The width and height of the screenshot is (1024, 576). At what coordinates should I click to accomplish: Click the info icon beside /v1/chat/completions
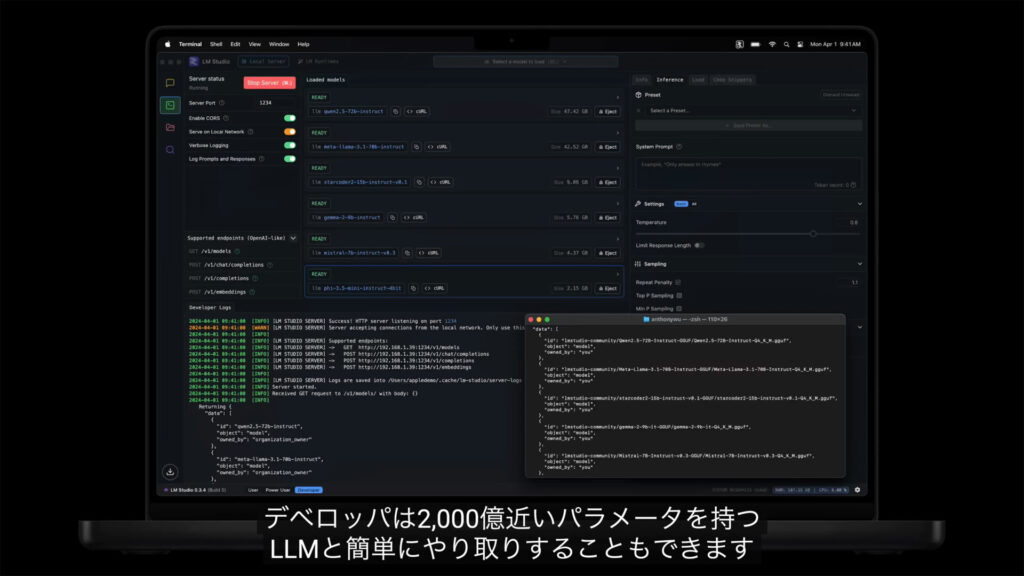pos(270,265)
